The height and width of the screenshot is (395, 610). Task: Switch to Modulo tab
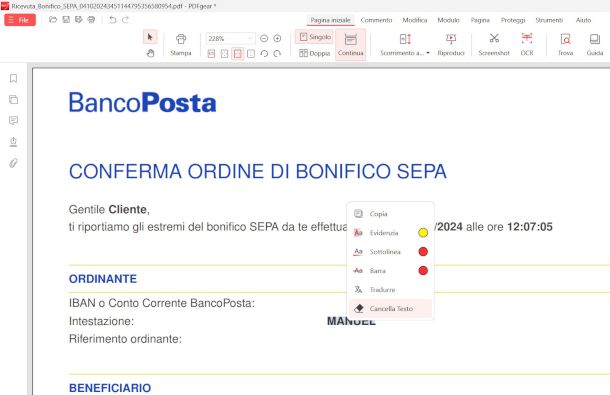pyautogui.click(x=448, y=20)
